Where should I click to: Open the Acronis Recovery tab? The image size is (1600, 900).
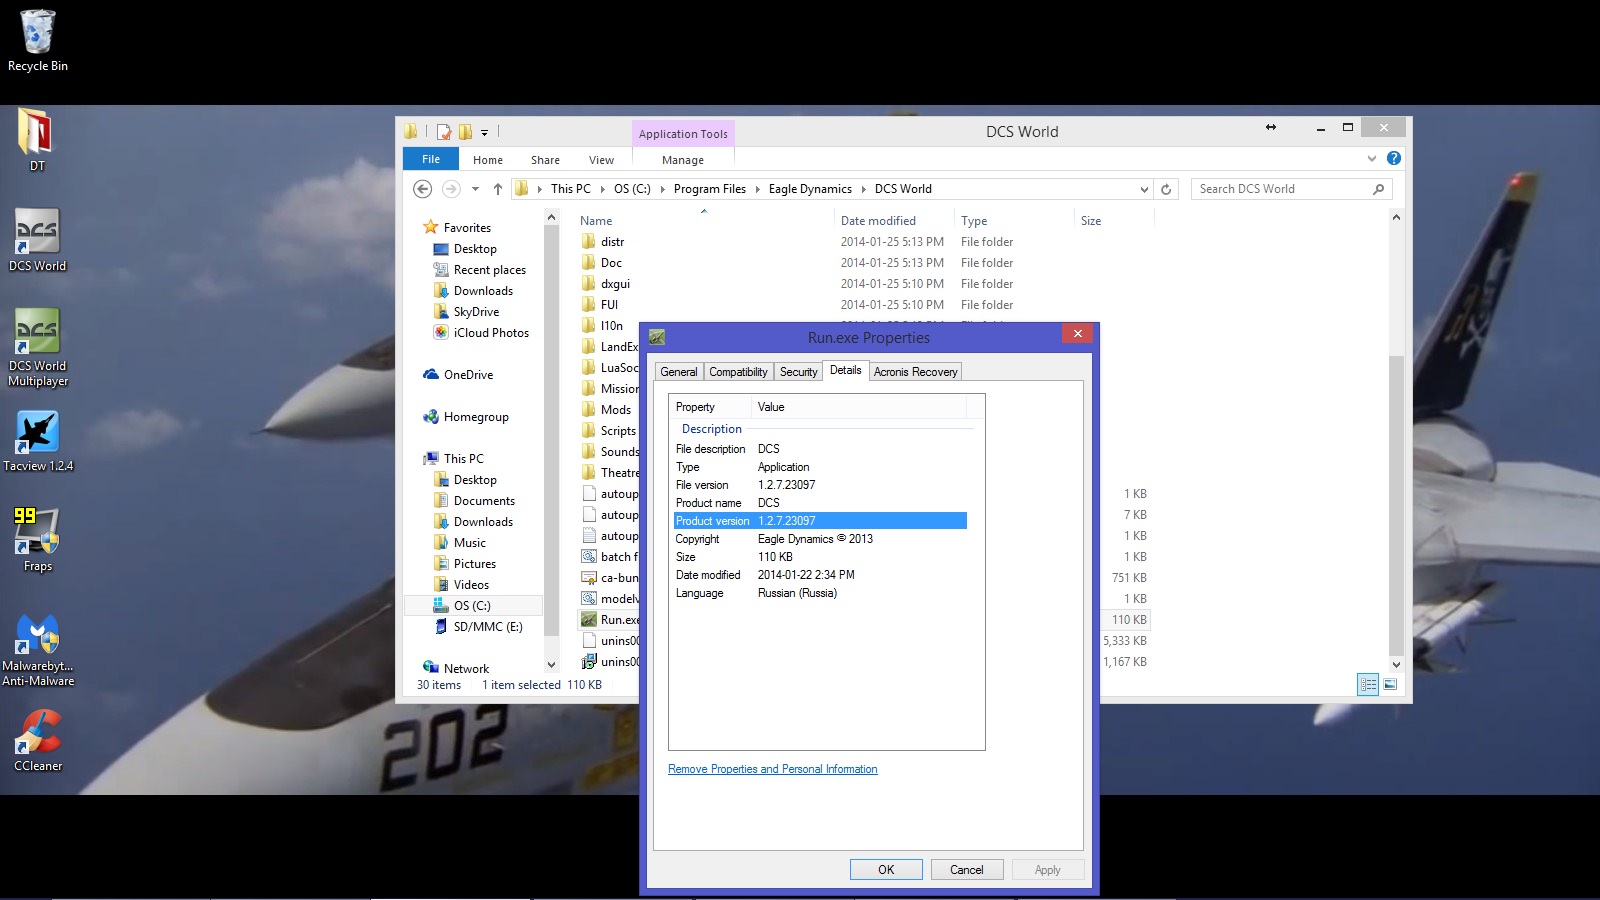click(x=915, y=372)
